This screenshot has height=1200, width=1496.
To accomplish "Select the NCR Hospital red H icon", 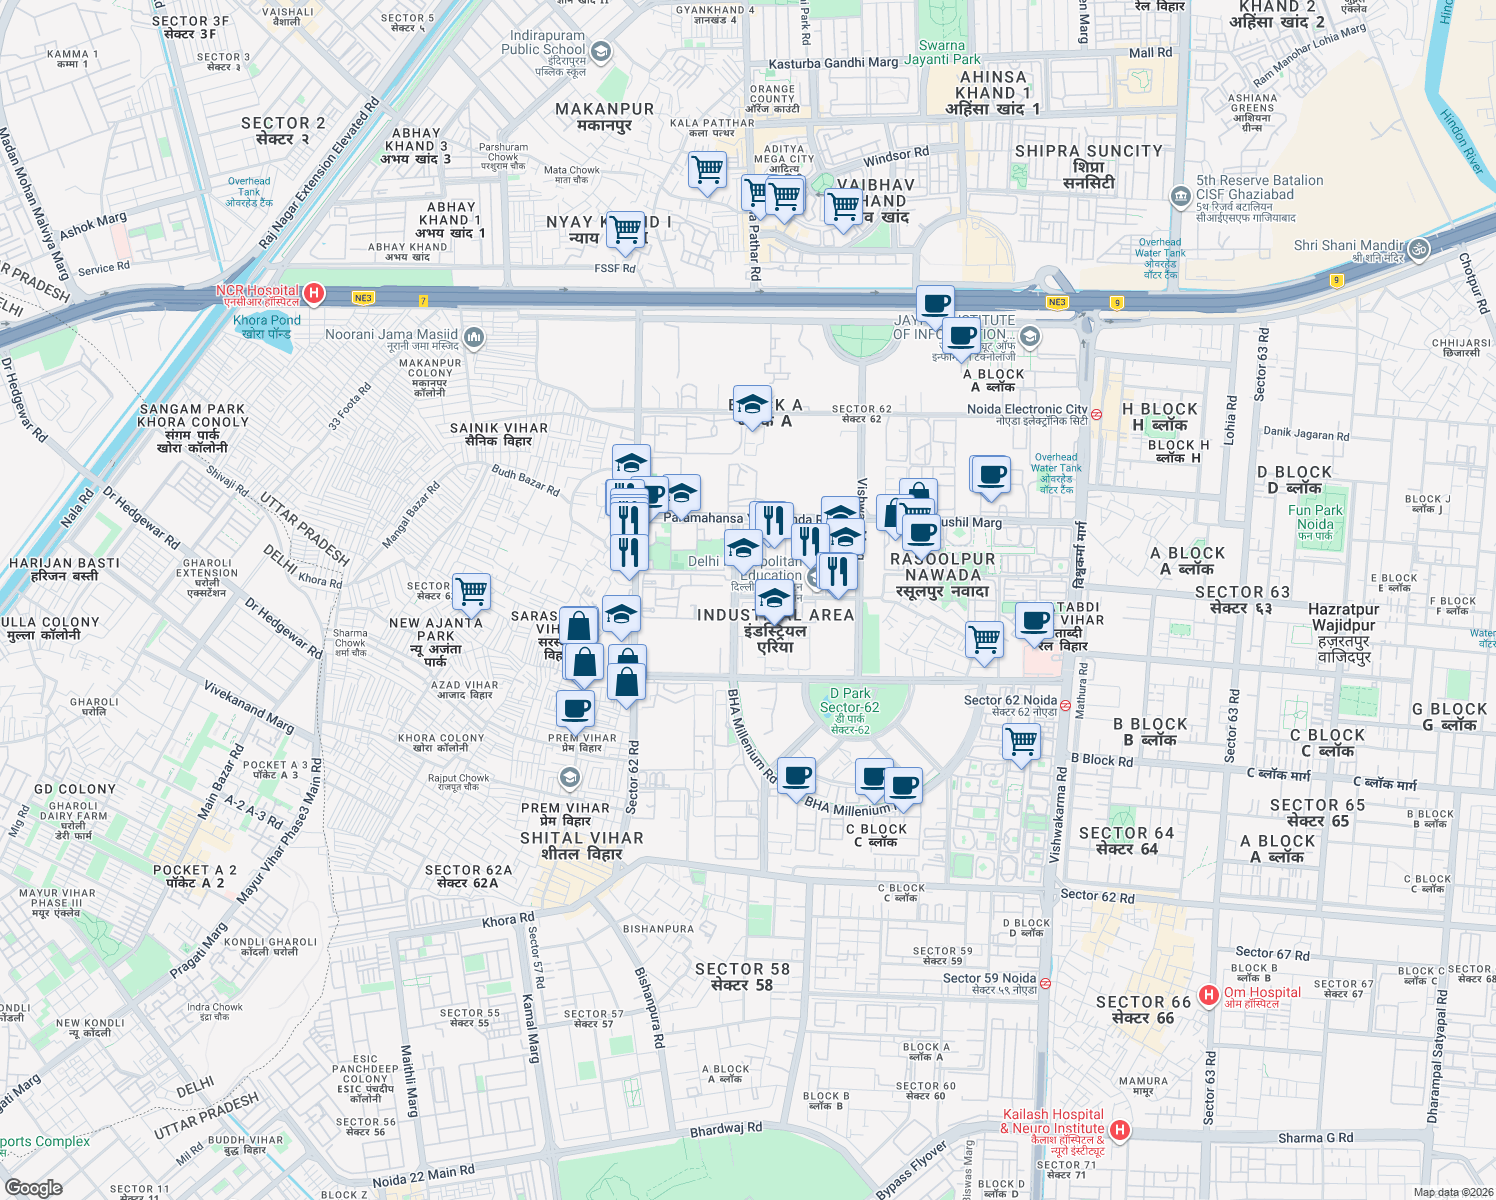I will pos(314,292).
